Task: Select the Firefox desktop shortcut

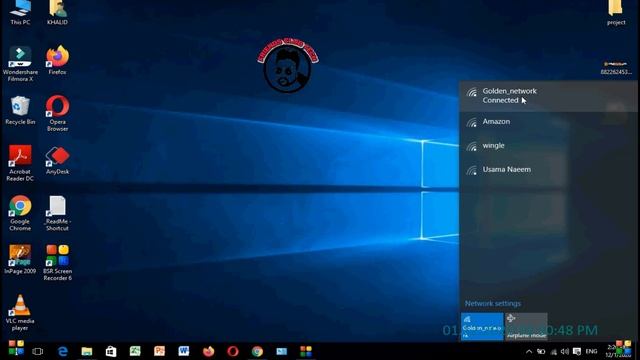Action: click(x=57, y=60)
